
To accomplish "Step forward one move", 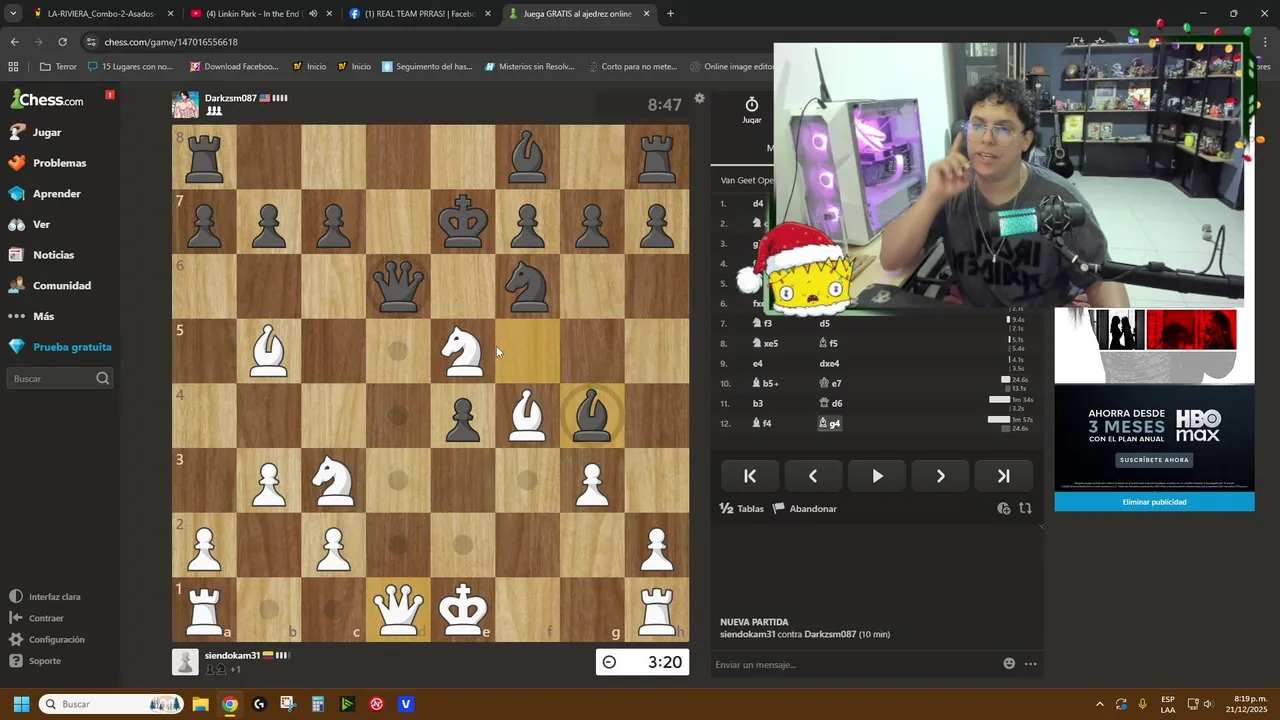I will (940, 476).
